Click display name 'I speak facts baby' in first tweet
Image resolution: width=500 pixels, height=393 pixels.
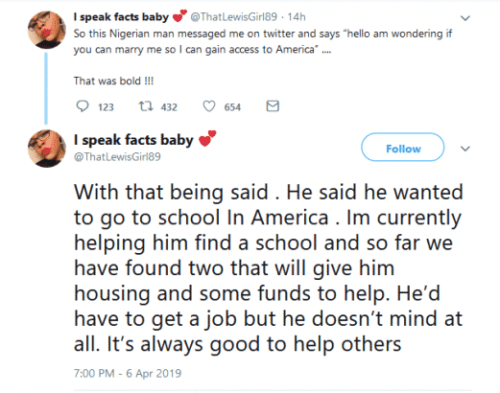tap(121, 17)
